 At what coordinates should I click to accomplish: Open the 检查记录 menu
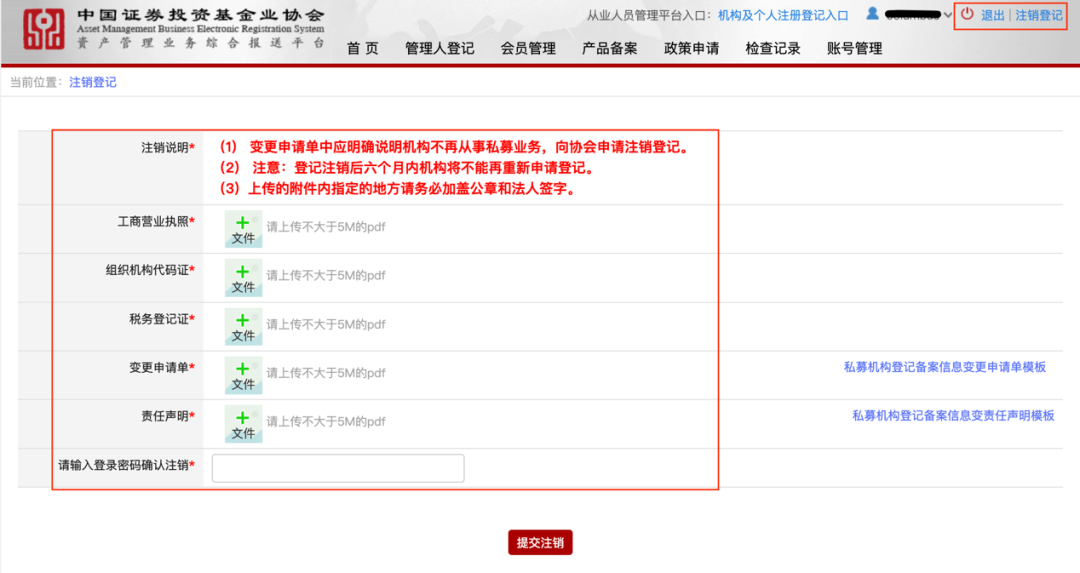pyautogui.click(x=773, y=48)
